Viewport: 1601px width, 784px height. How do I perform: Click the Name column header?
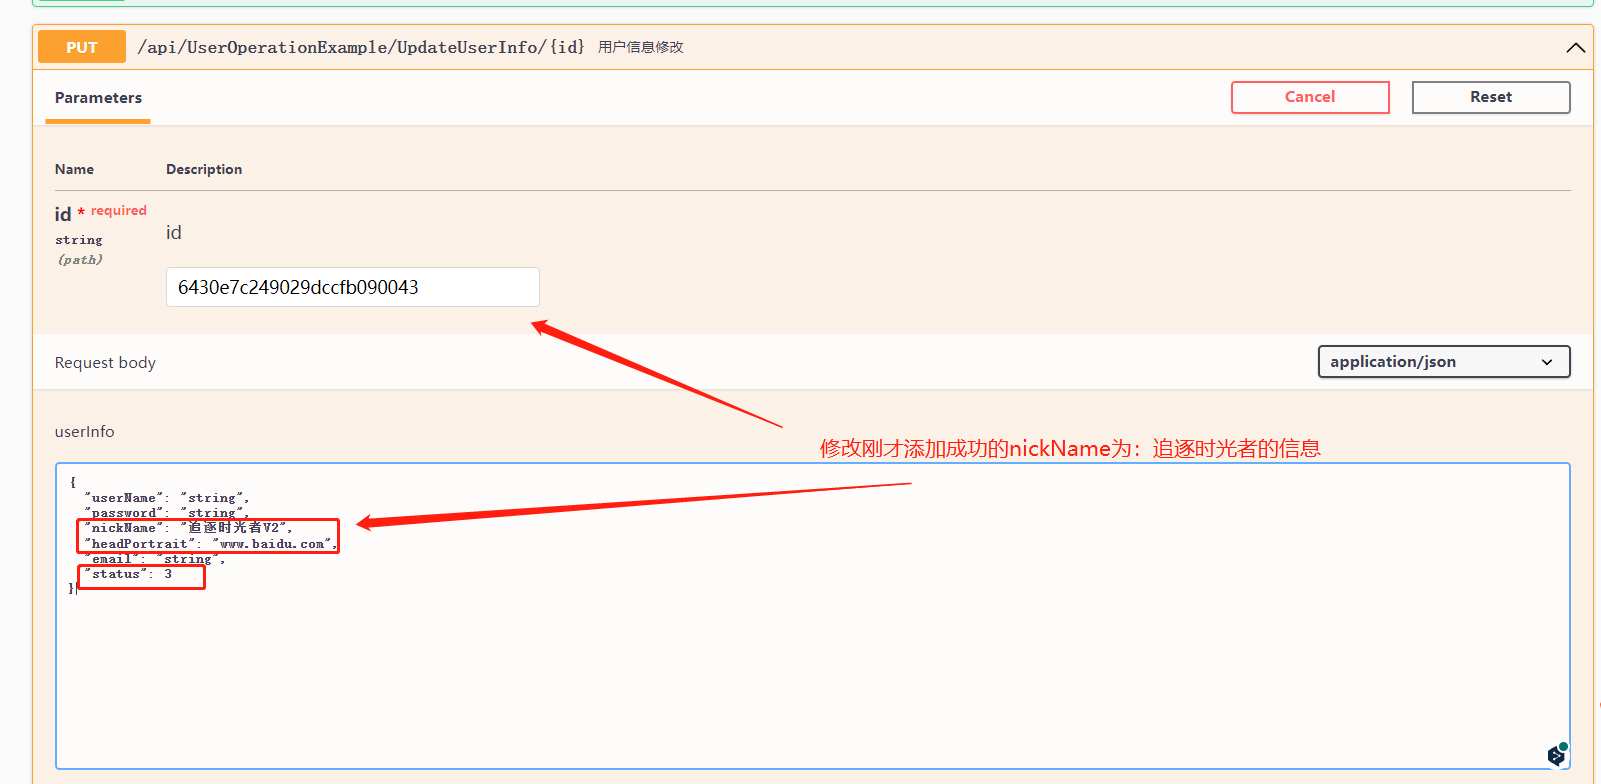[74, 169]
